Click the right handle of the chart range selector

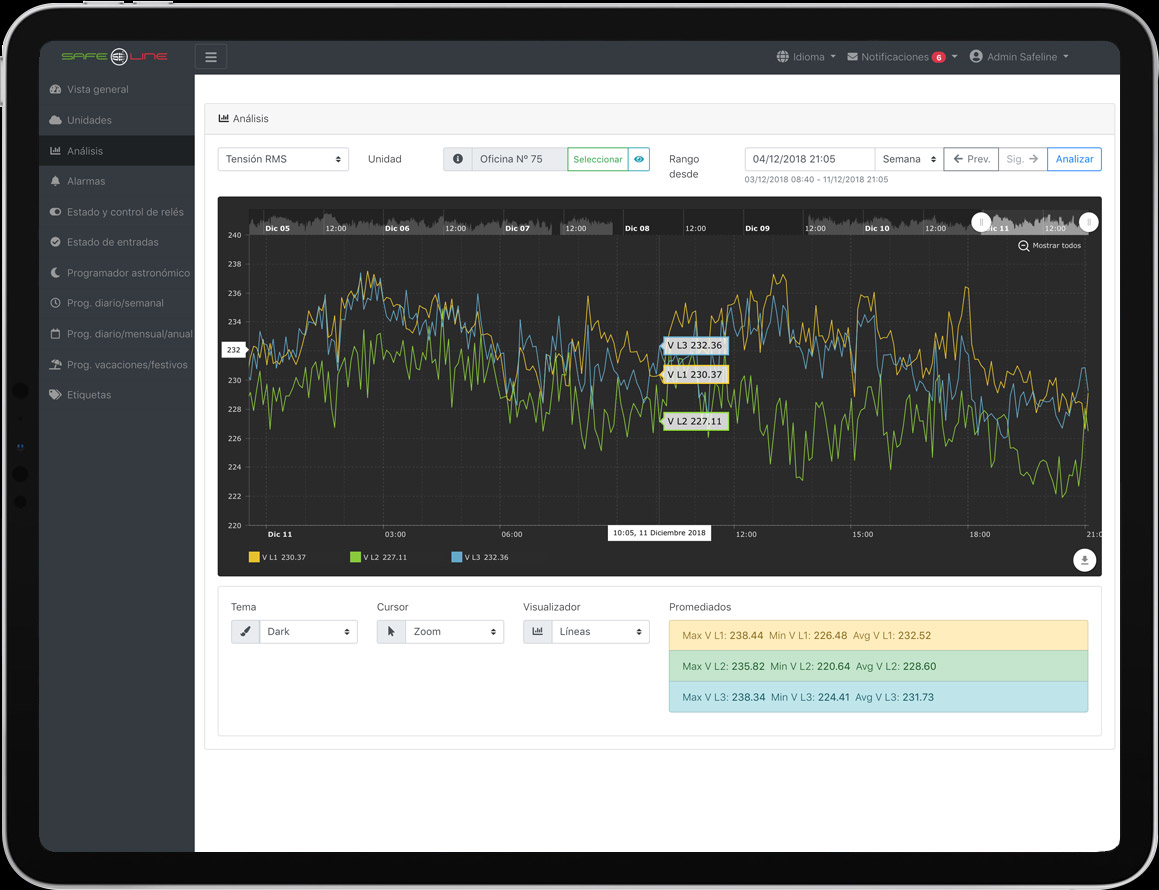click(x=1088, y=222)
